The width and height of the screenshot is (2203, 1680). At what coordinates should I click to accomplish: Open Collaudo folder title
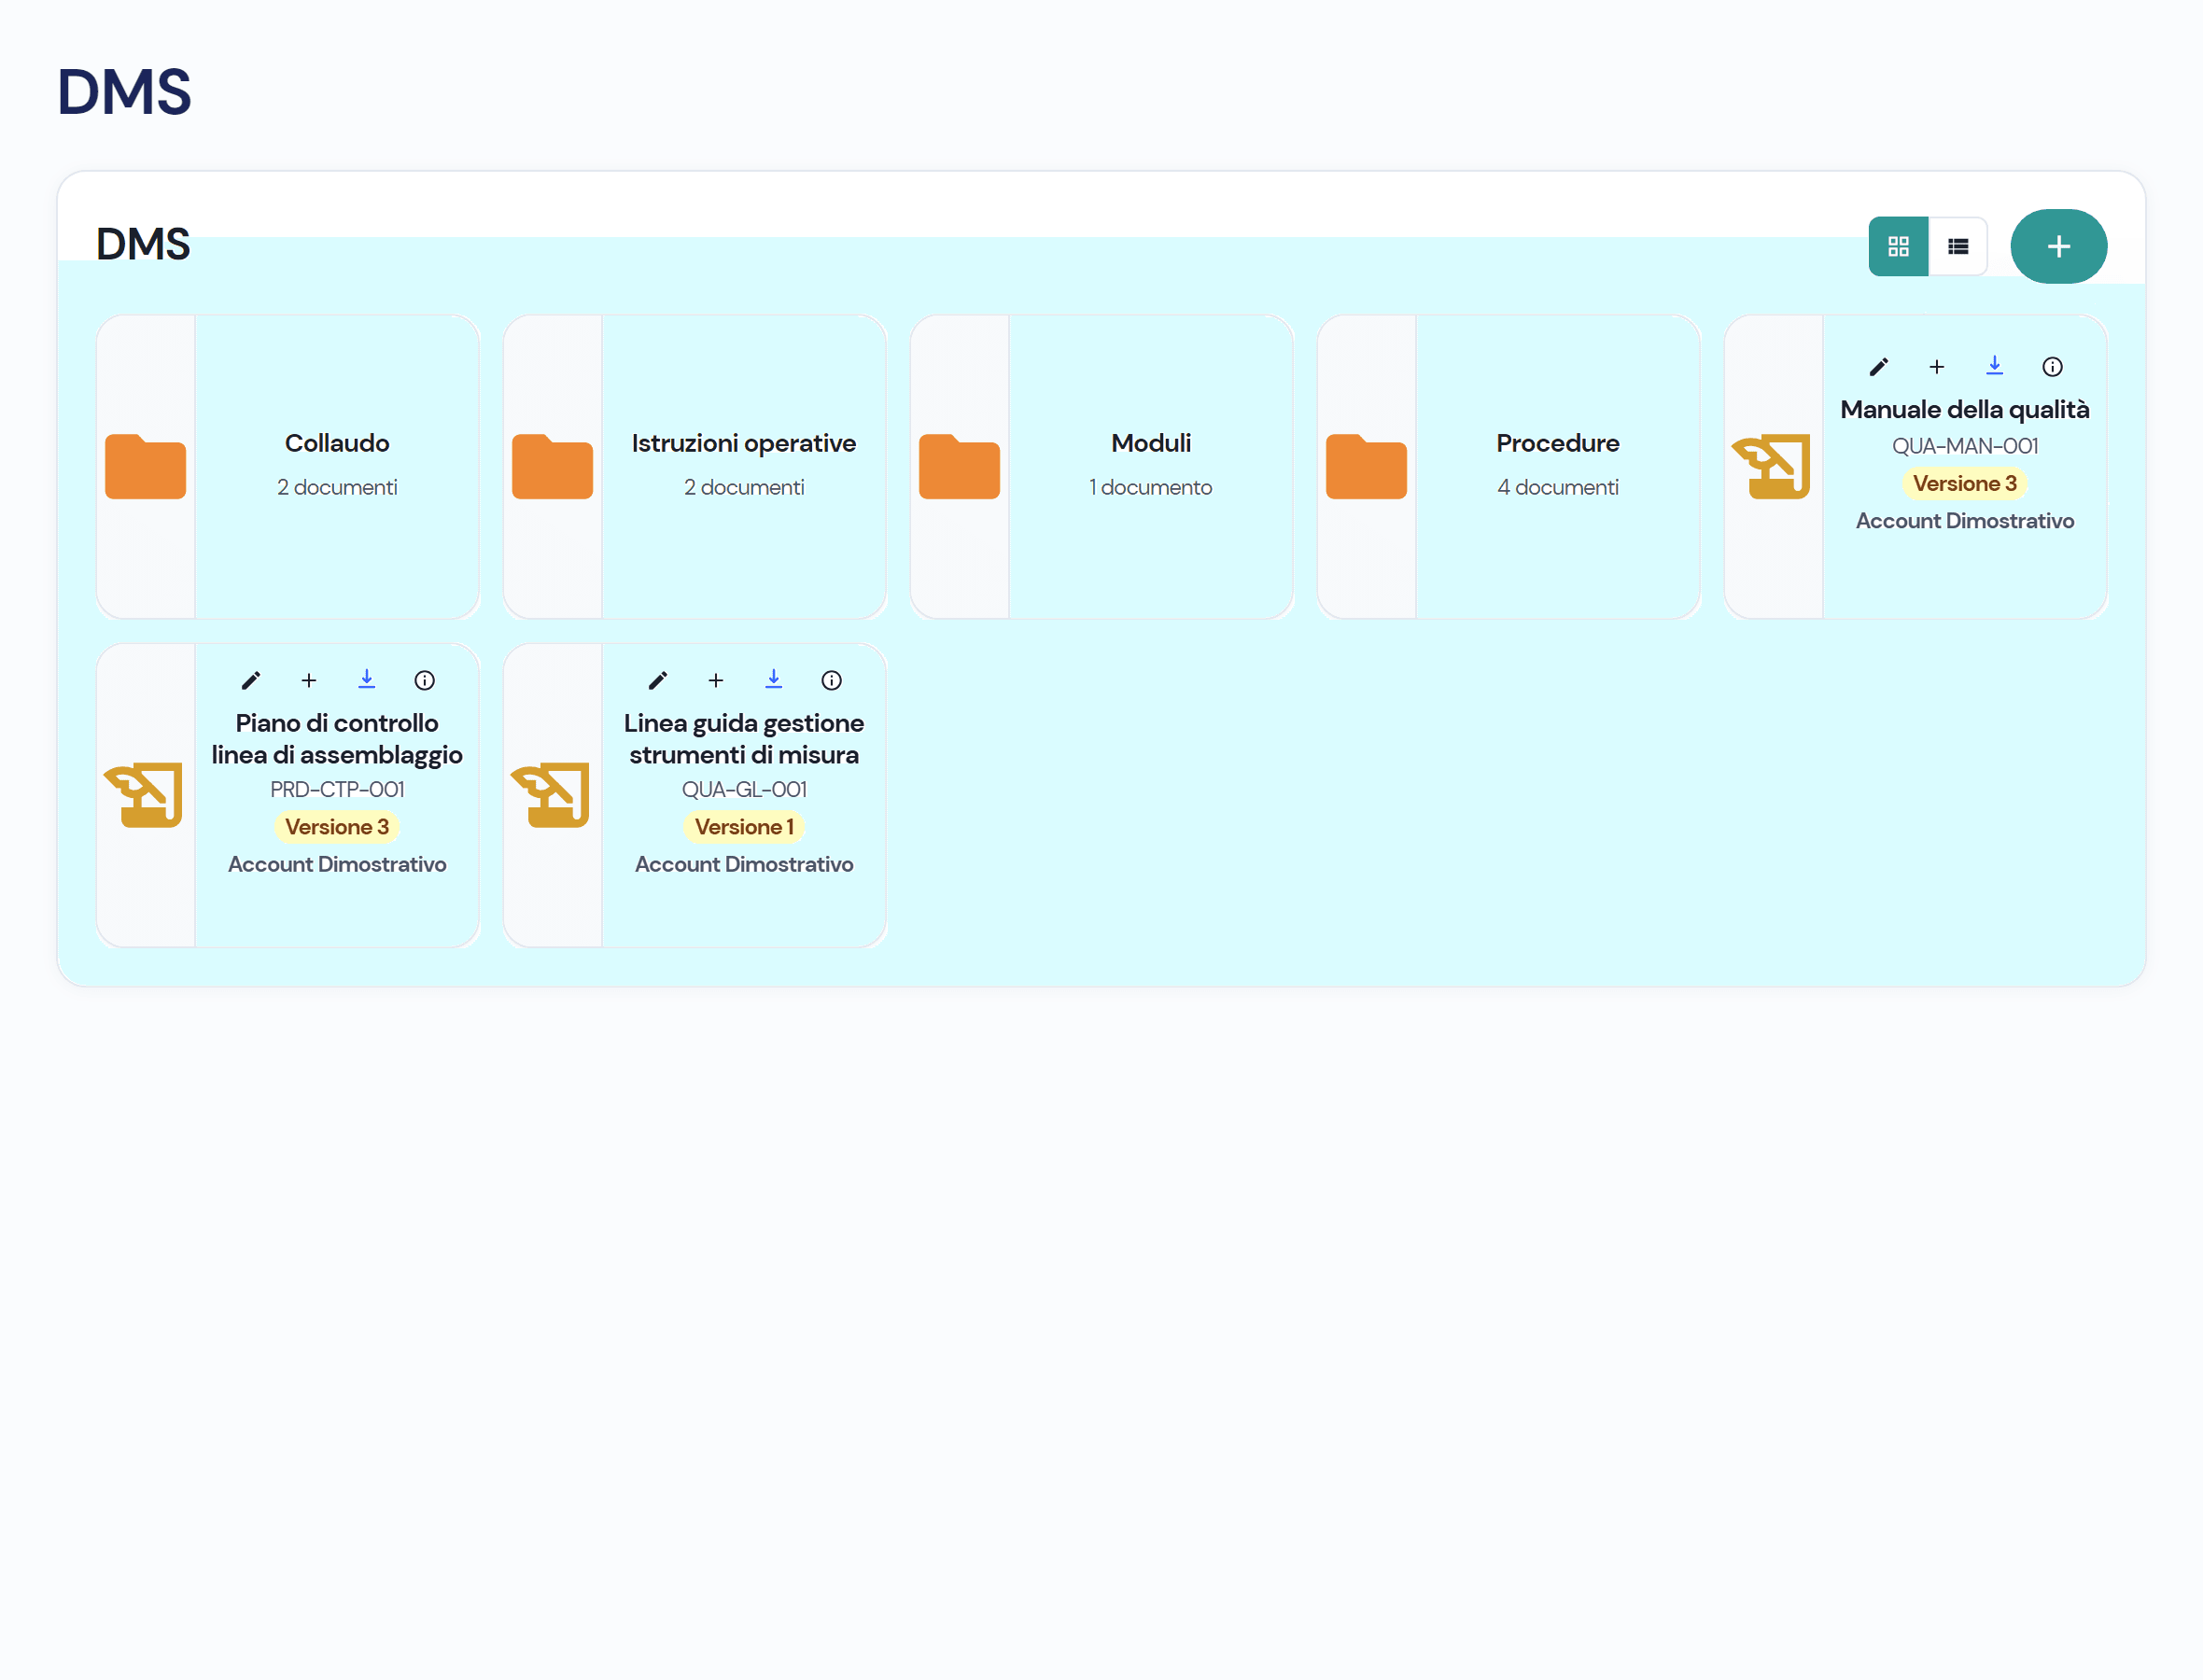[337, 443]
